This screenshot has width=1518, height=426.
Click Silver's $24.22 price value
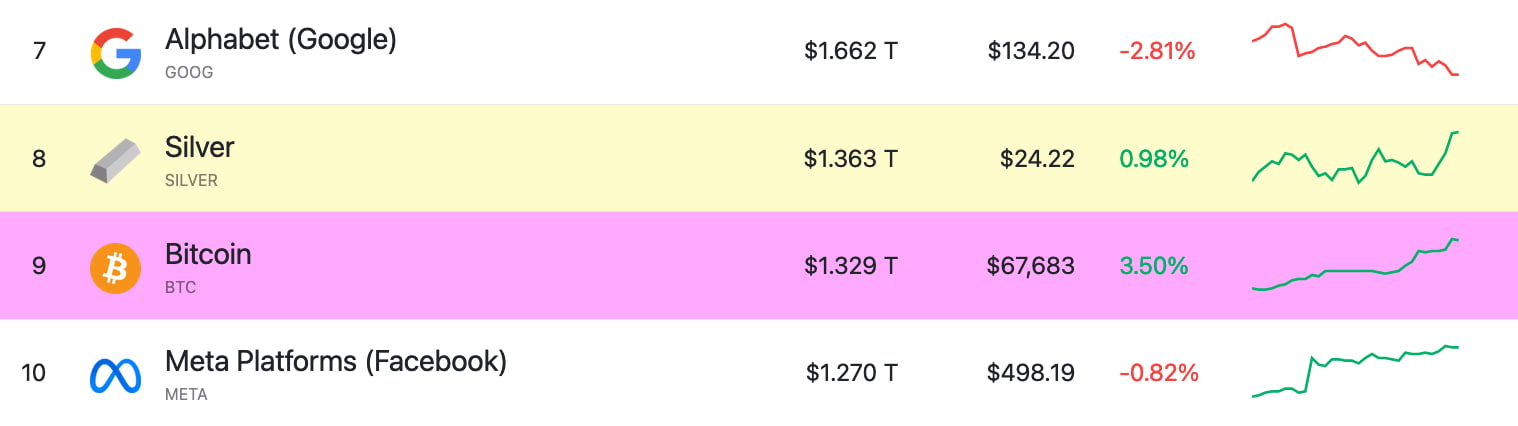click(x=1037, y=158)
